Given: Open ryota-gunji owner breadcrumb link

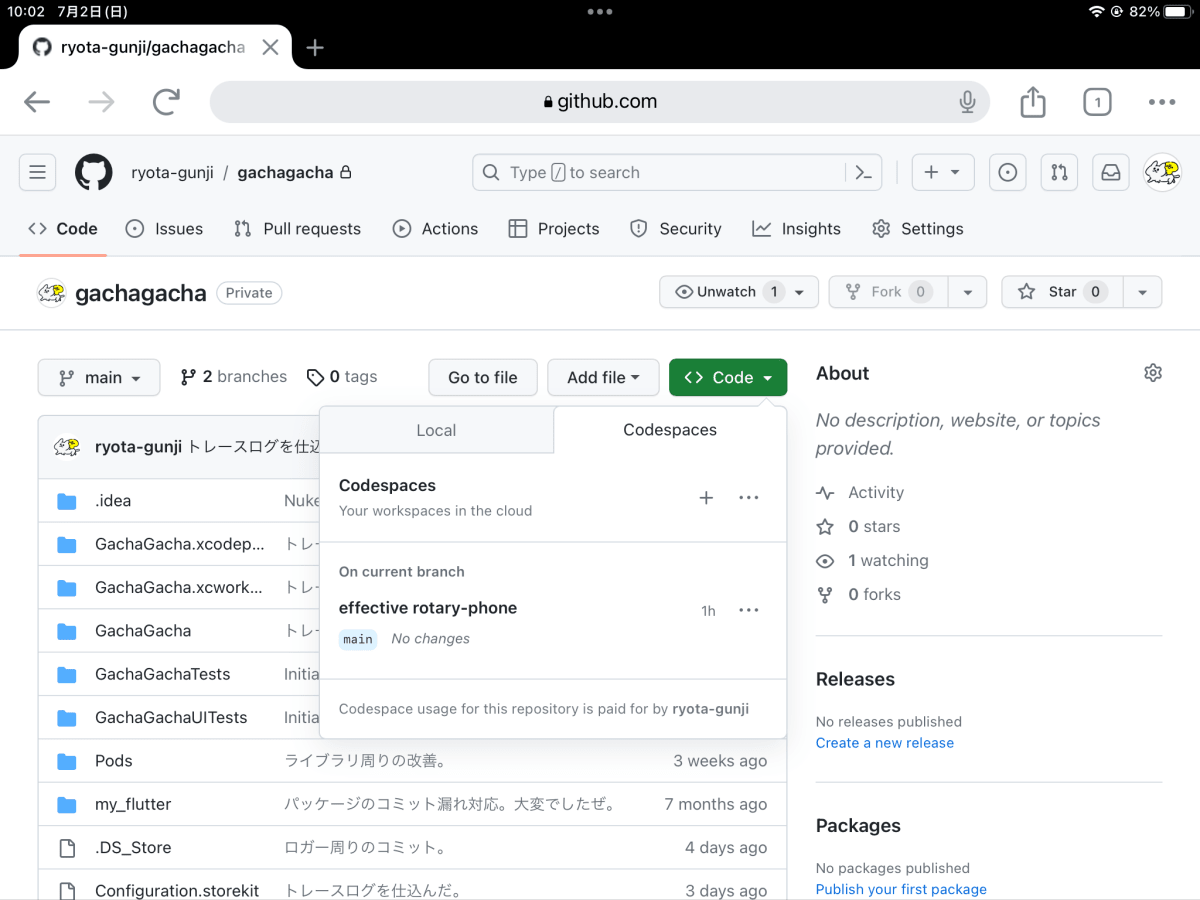Looking at the screenshot, I should (172, 173).
